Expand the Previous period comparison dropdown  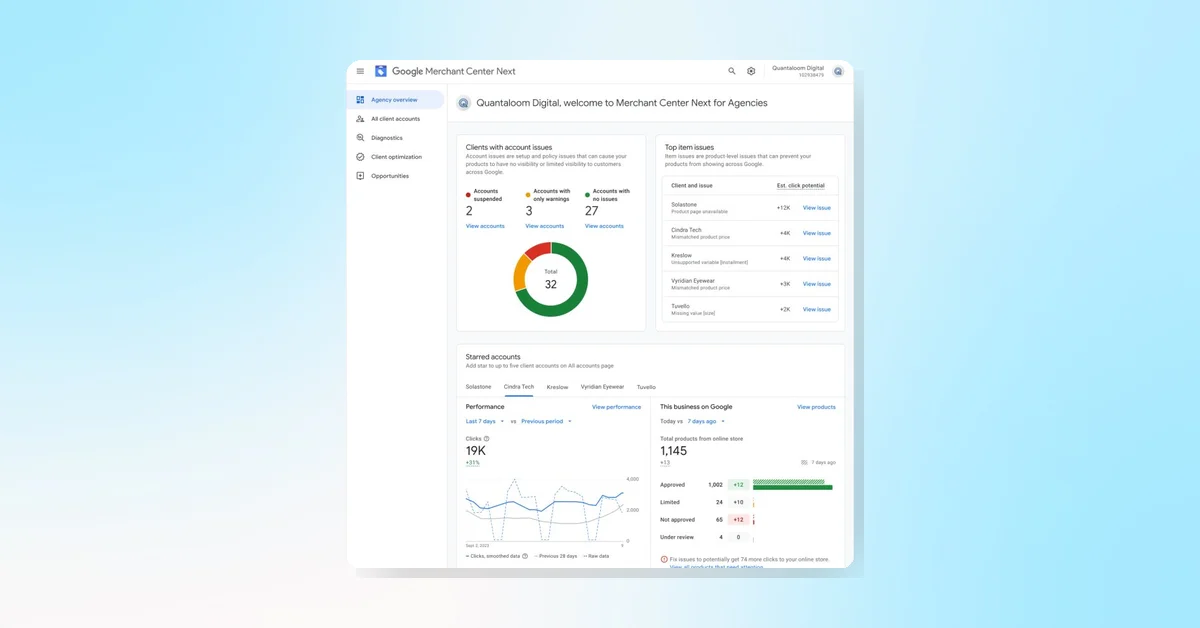pos(544,421)
